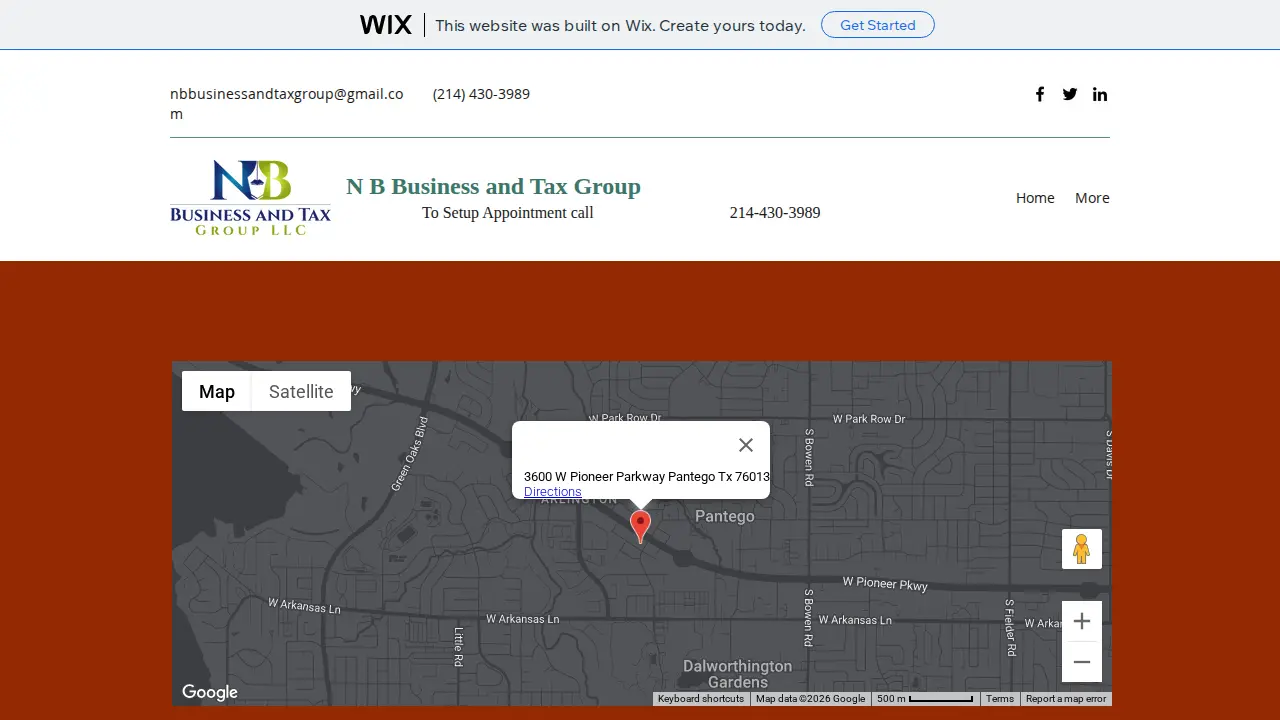Click the Pantego map label

(x=725, y=516)
